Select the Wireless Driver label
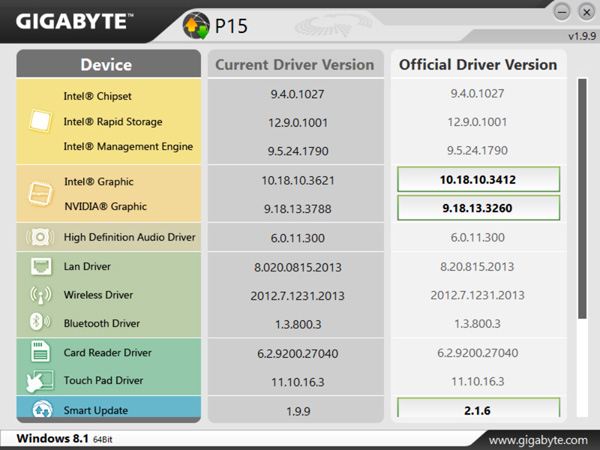Viewport: 600px width, 450px height. click(x=98, y=295)
